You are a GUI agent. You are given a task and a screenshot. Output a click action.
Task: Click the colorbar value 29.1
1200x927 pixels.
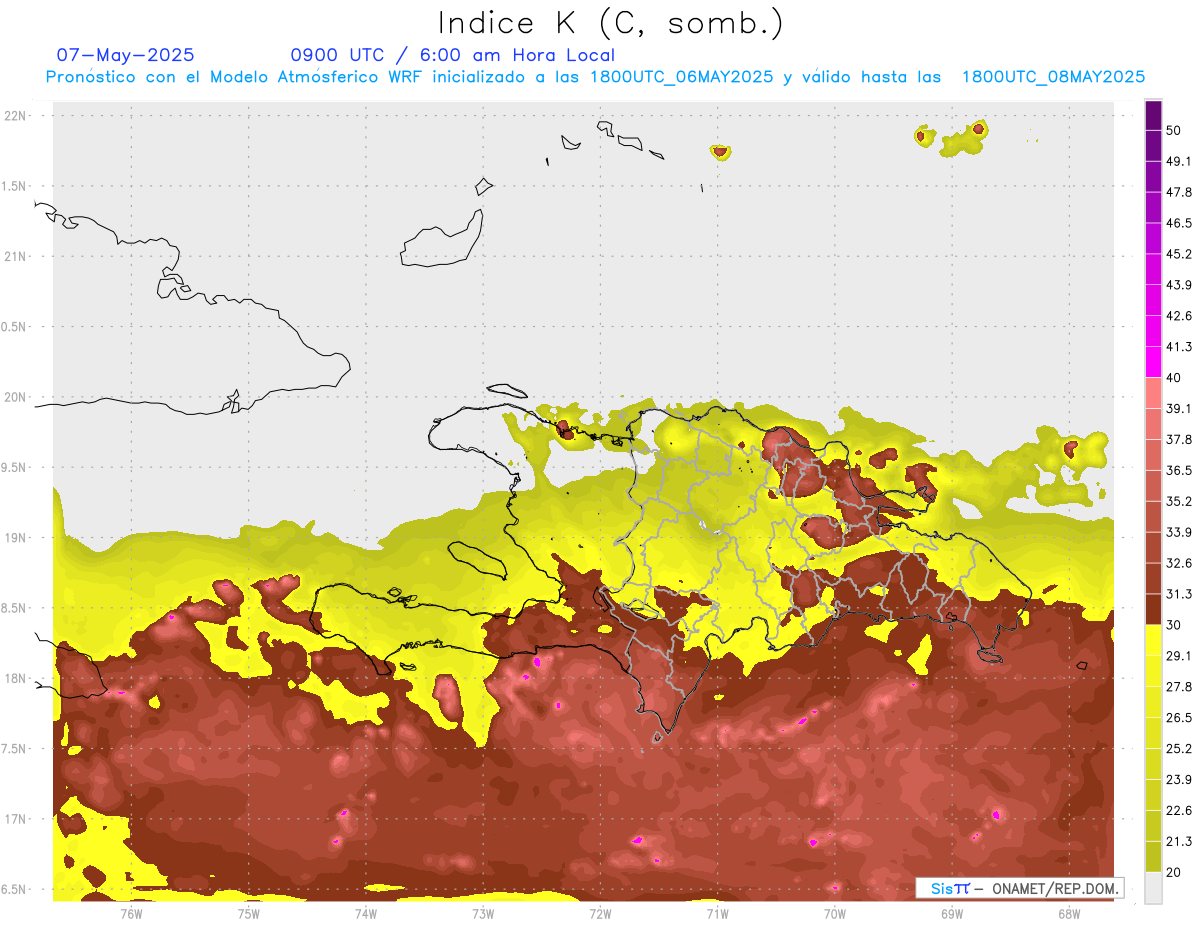1179,656
